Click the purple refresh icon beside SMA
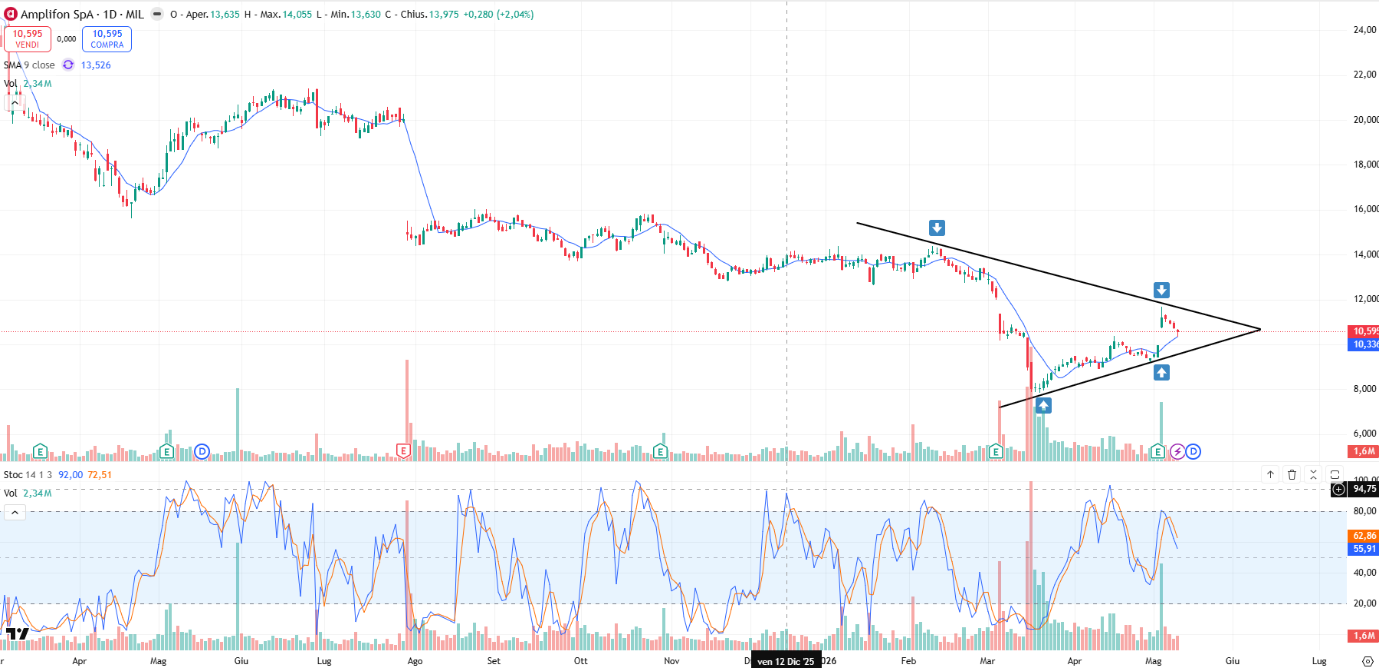Image resolution: width=1379 pixels, height=668 pixels. [68, 64]
